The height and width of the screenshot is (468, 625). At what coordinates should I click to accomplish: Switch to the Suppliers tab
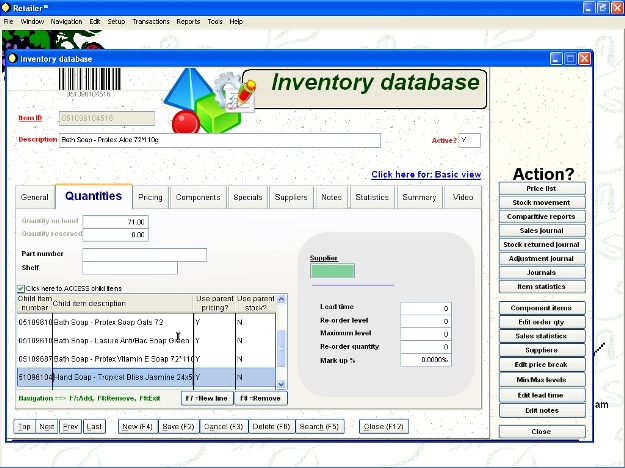291,198
